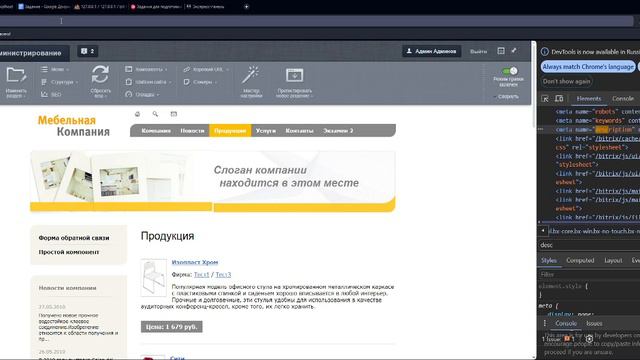The height and width of the screenshot is (360, 640).
Task: Open the Styles pane tab
Action: pos(549,260)
